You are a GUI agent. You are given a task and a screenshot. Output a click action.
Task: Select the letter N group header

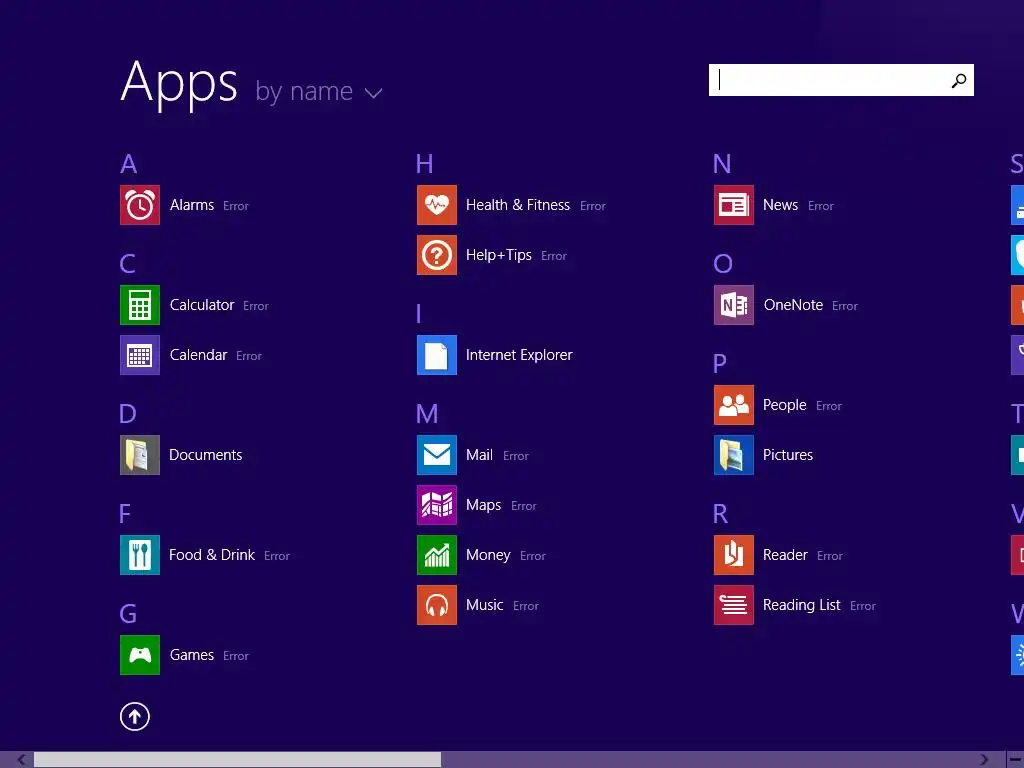click(722, 164)
